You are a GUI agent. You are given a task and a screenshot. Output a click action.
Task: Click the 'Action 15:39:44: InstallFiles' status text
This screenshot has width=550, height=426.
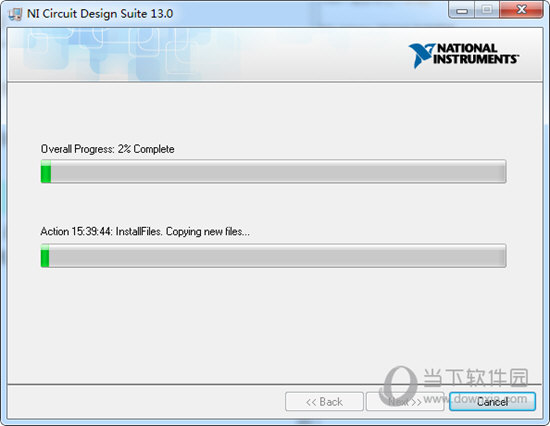[145, 232]
